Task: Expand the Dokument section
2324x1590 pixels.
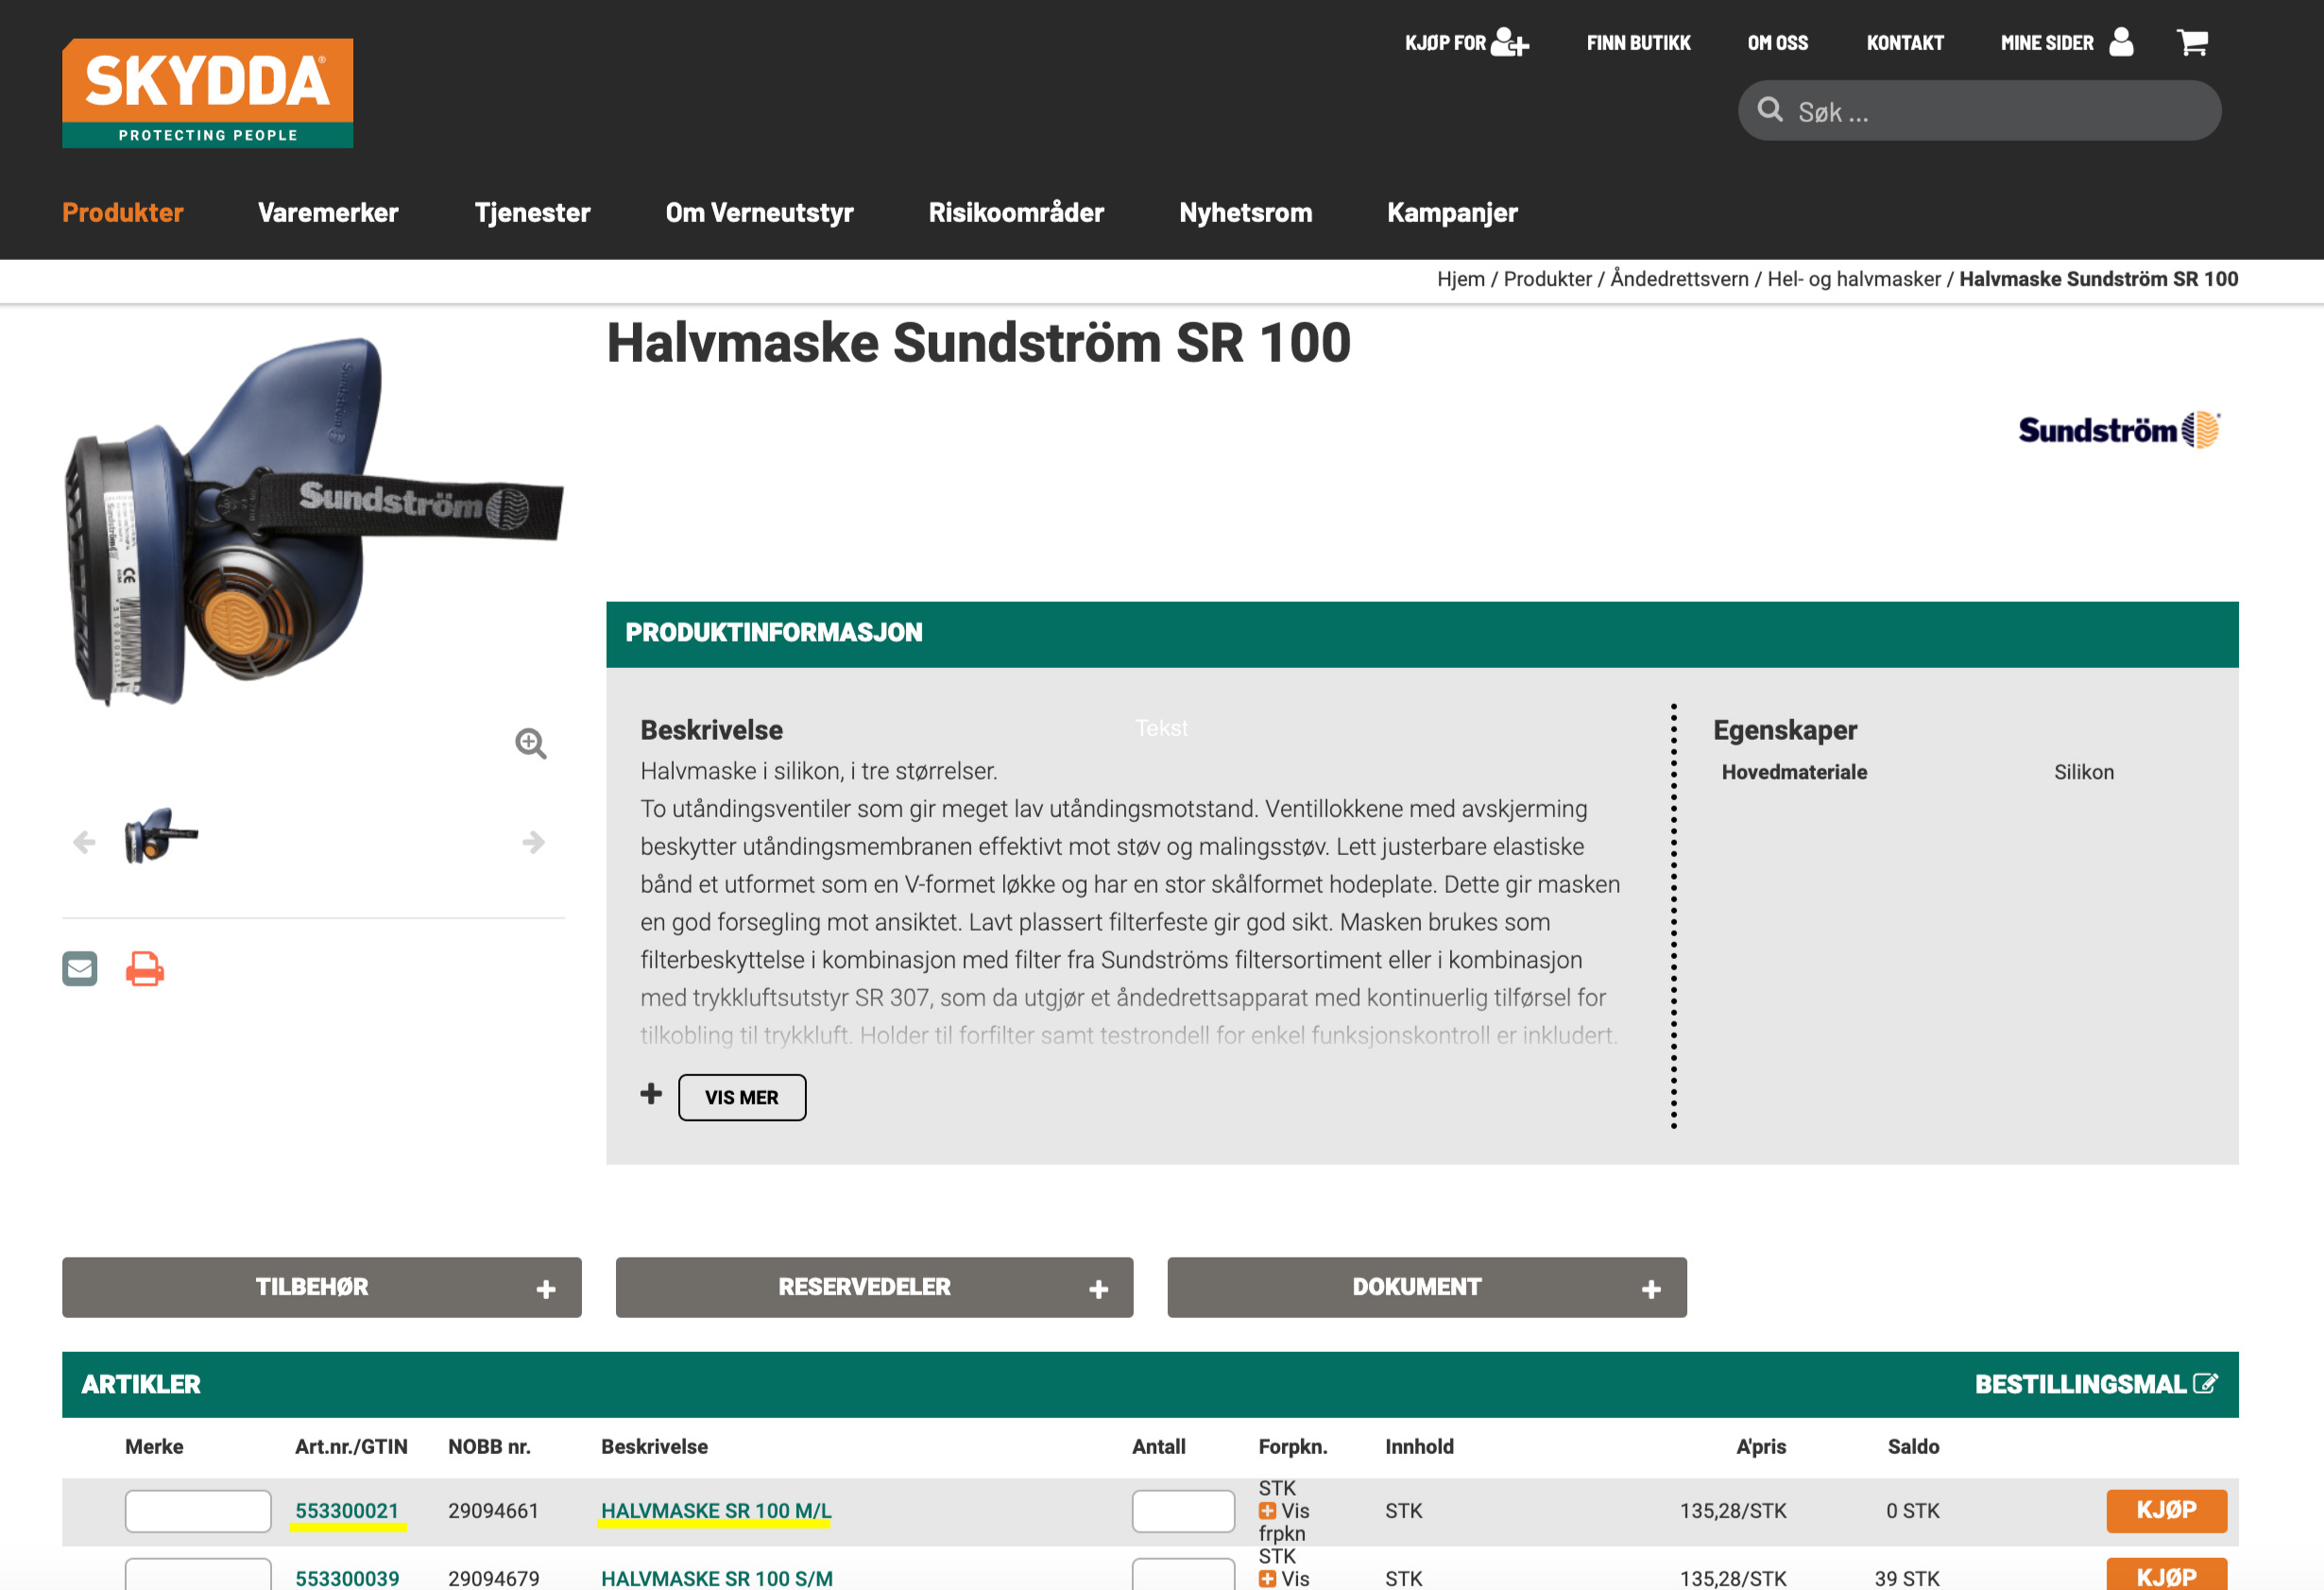Action: pyautogui.click(x=1426, y=1287)
